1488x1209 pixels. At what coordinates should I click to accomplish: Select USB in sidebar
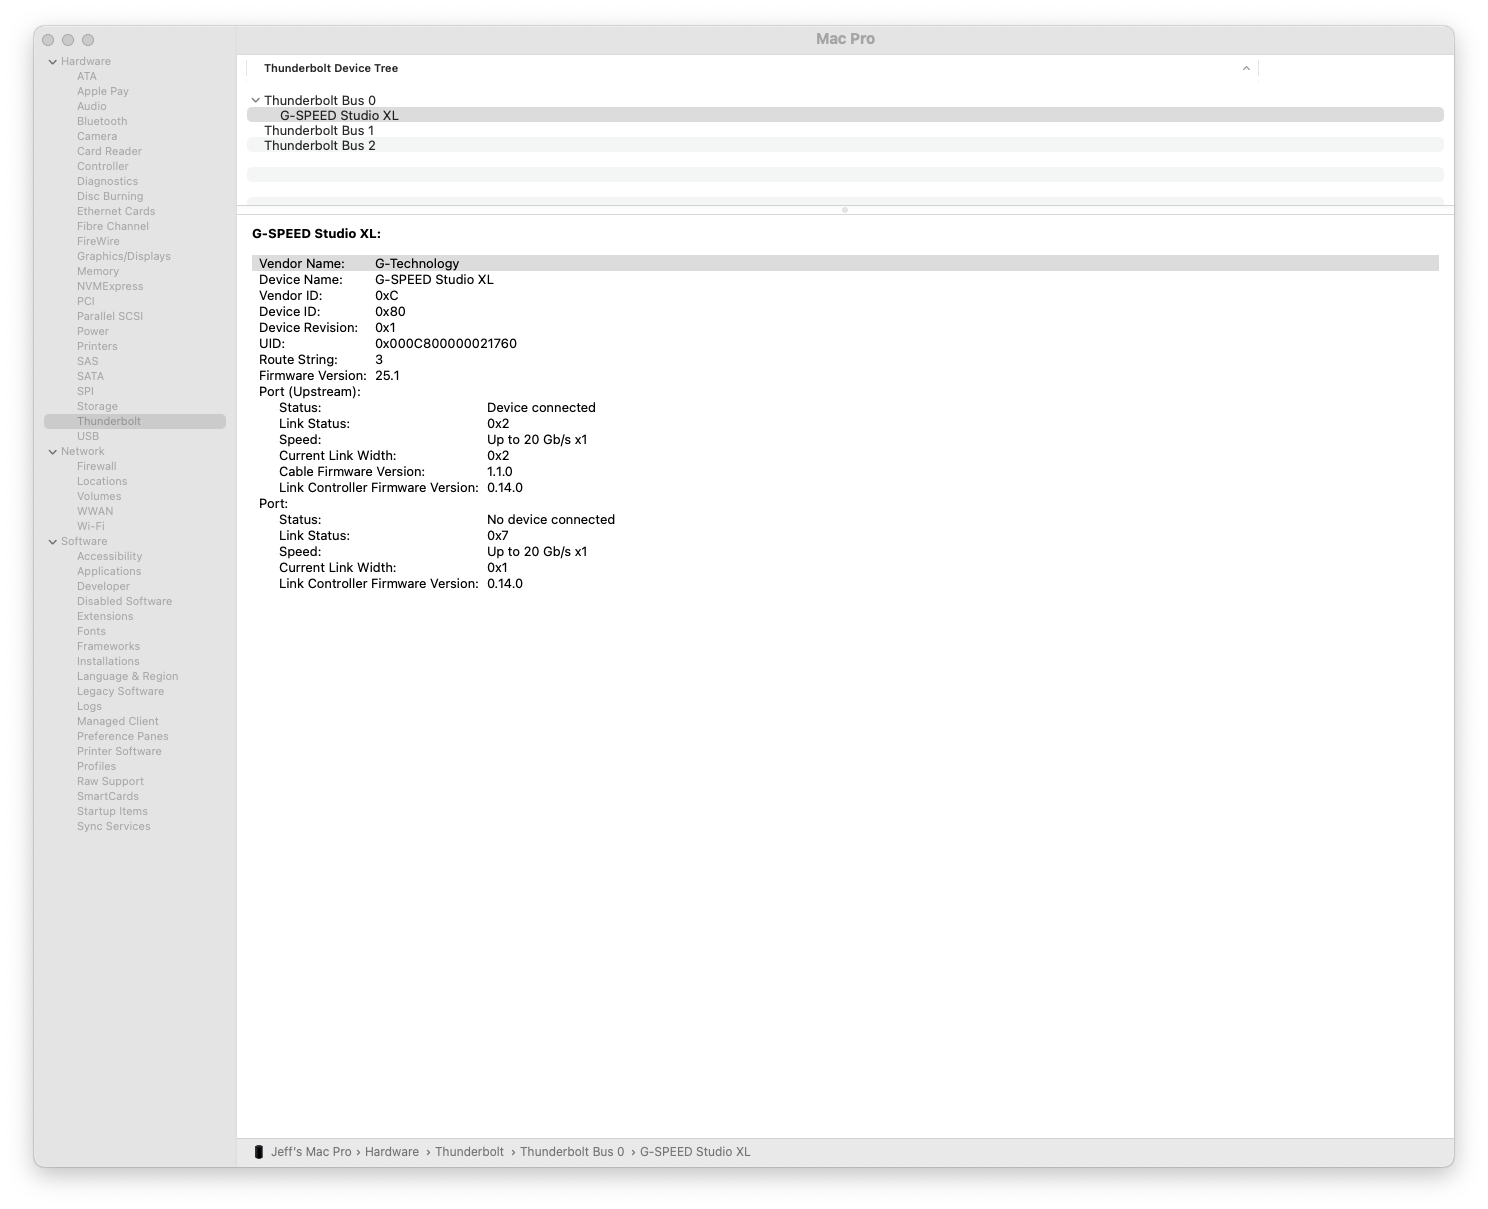click(x=88, y=436)
